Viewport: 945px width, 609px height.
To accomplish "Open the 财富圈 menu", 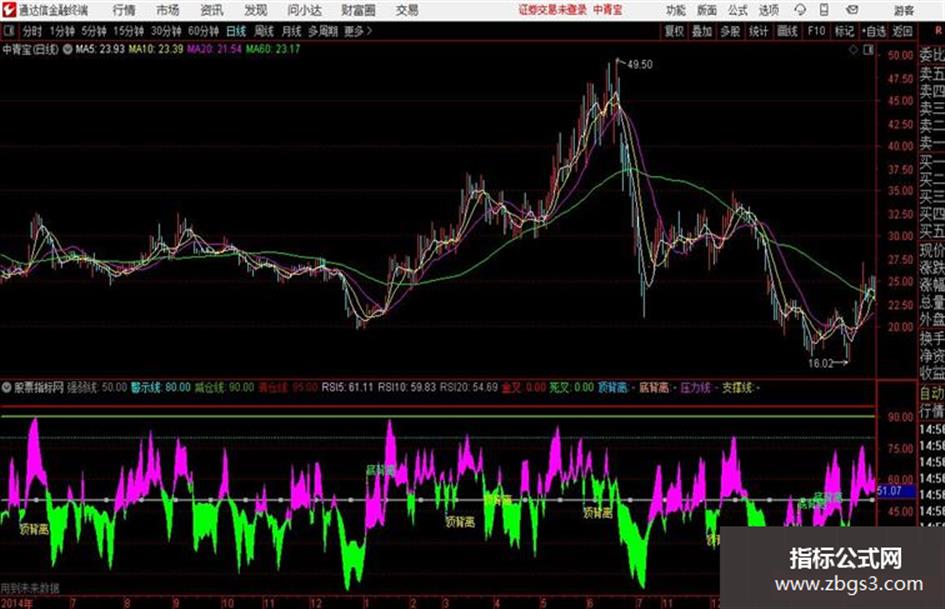I will 358,10.
